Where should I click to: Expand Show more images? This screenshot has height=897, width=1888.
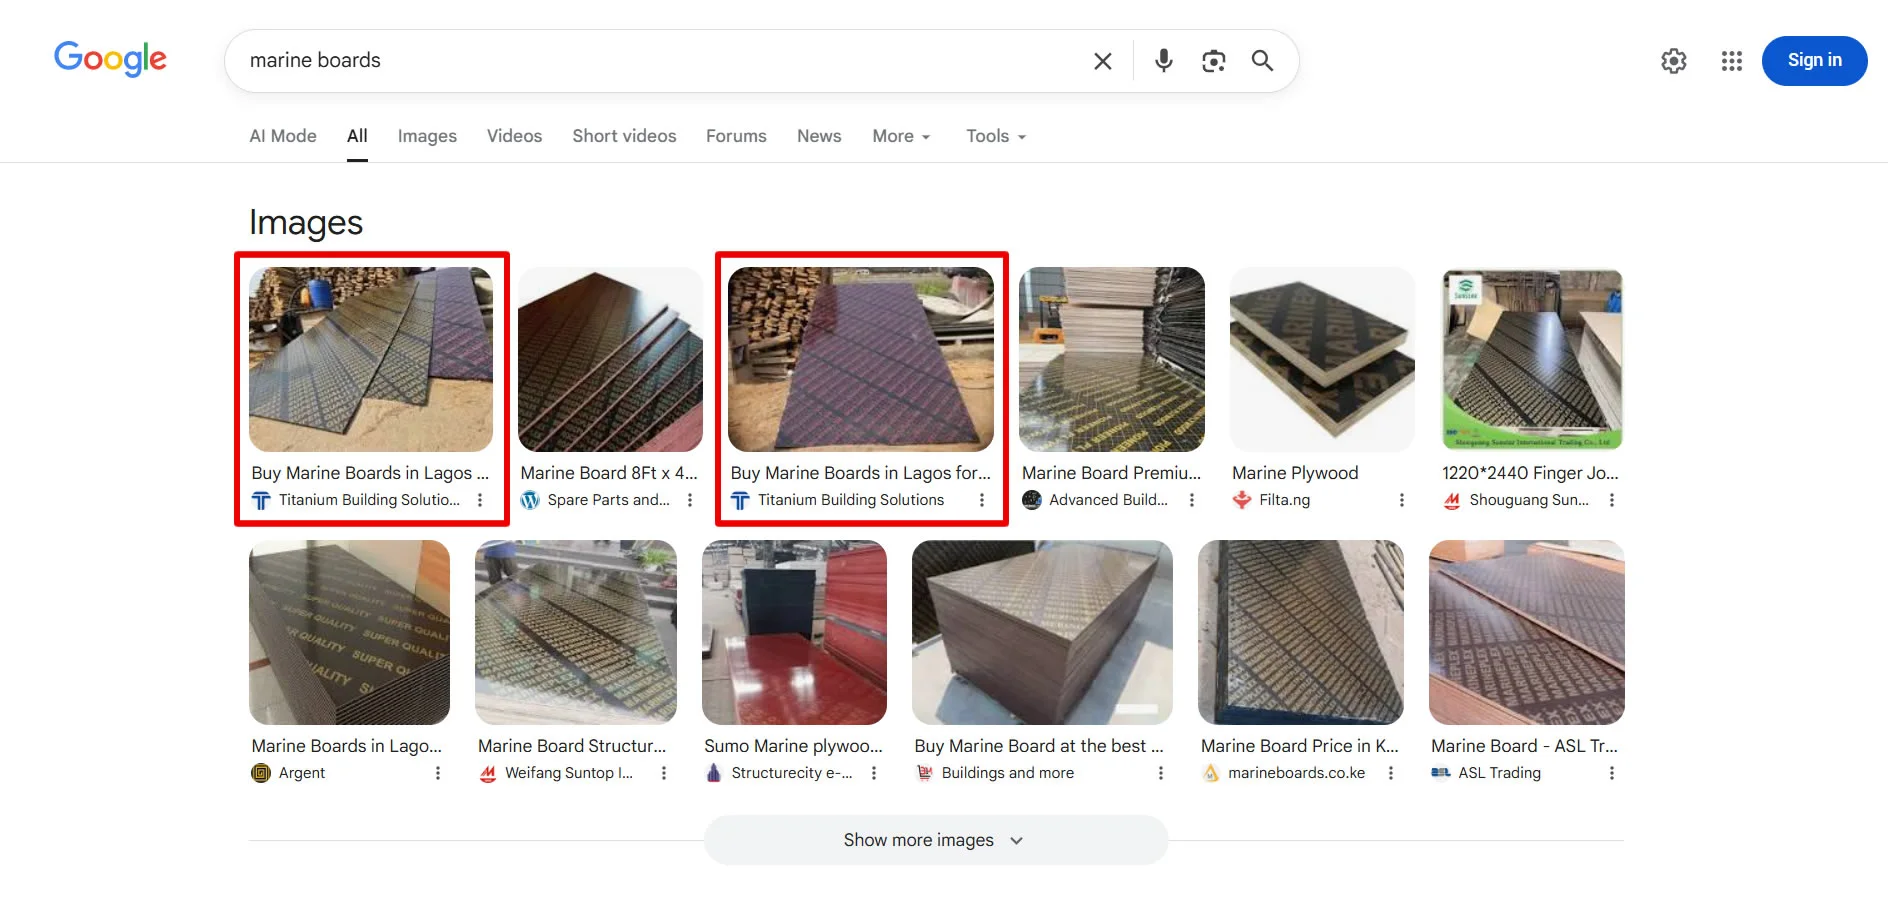(x=934, y=840)
